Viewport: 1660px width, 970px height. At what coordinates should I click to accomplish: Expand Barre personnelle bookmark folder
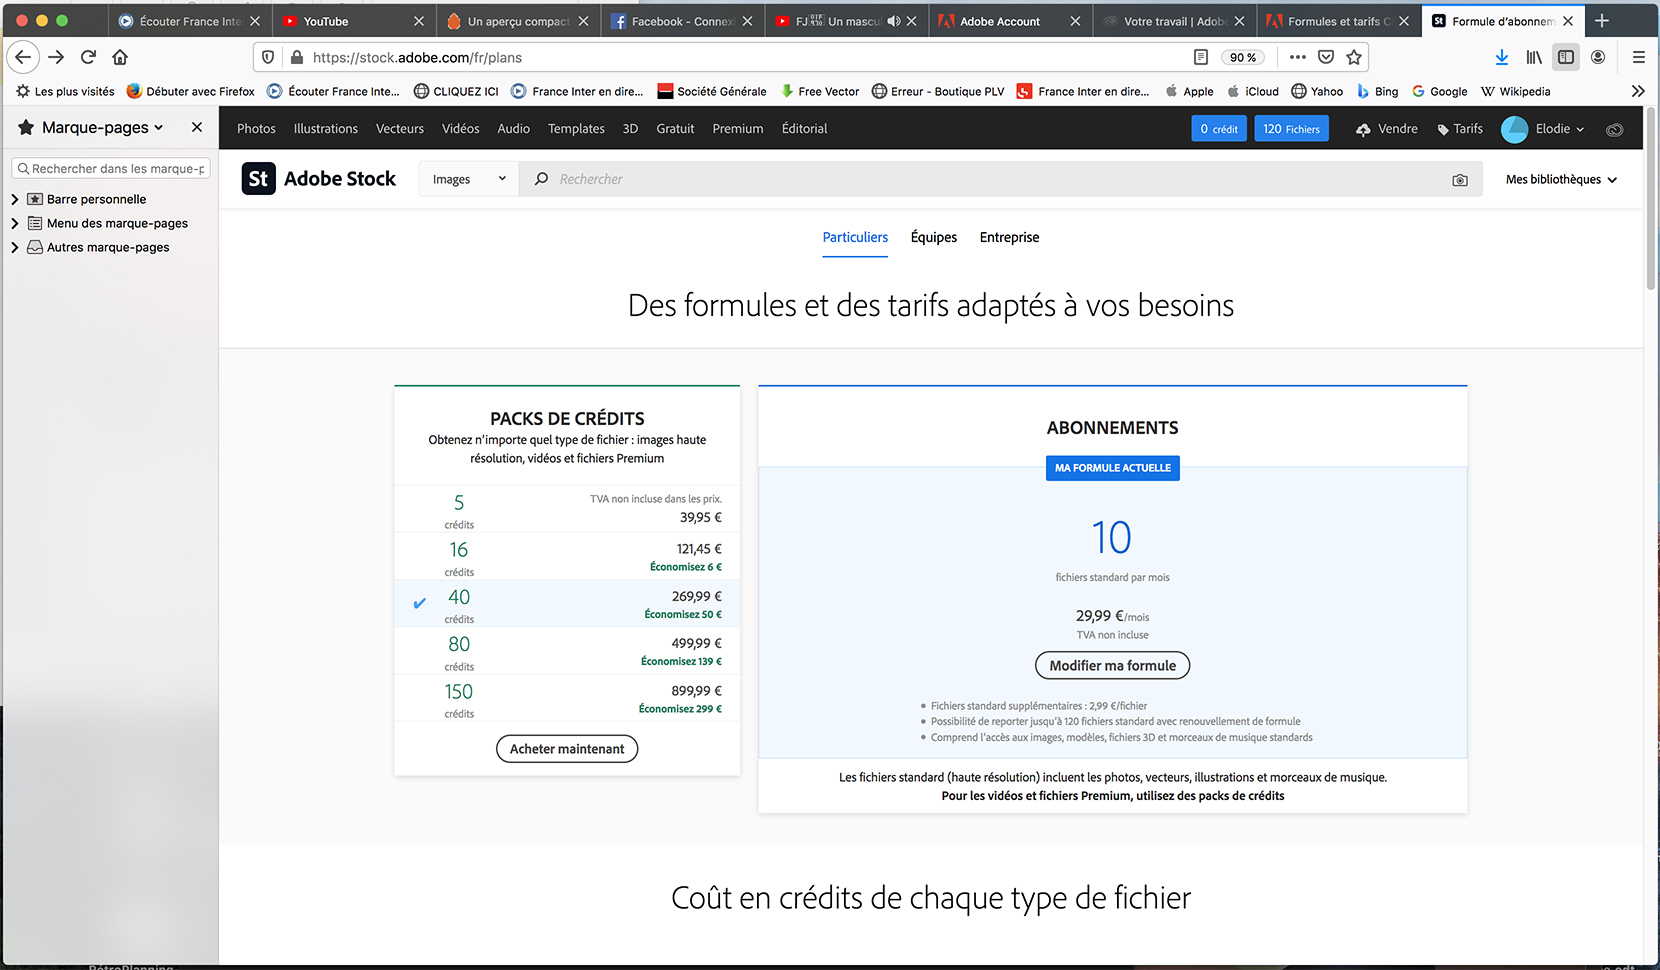pos(15,199)
